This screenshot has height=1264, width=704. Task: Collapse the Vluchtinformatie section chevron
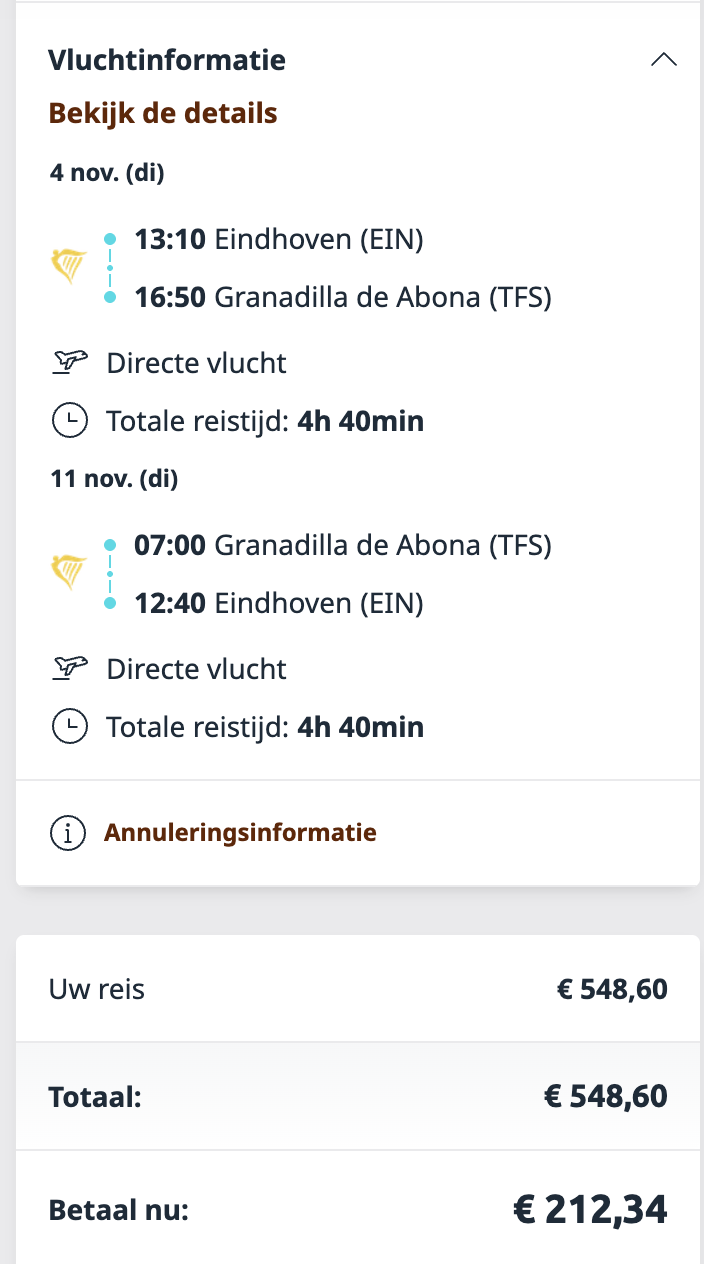pyautogui.click(x=663, y=60)
